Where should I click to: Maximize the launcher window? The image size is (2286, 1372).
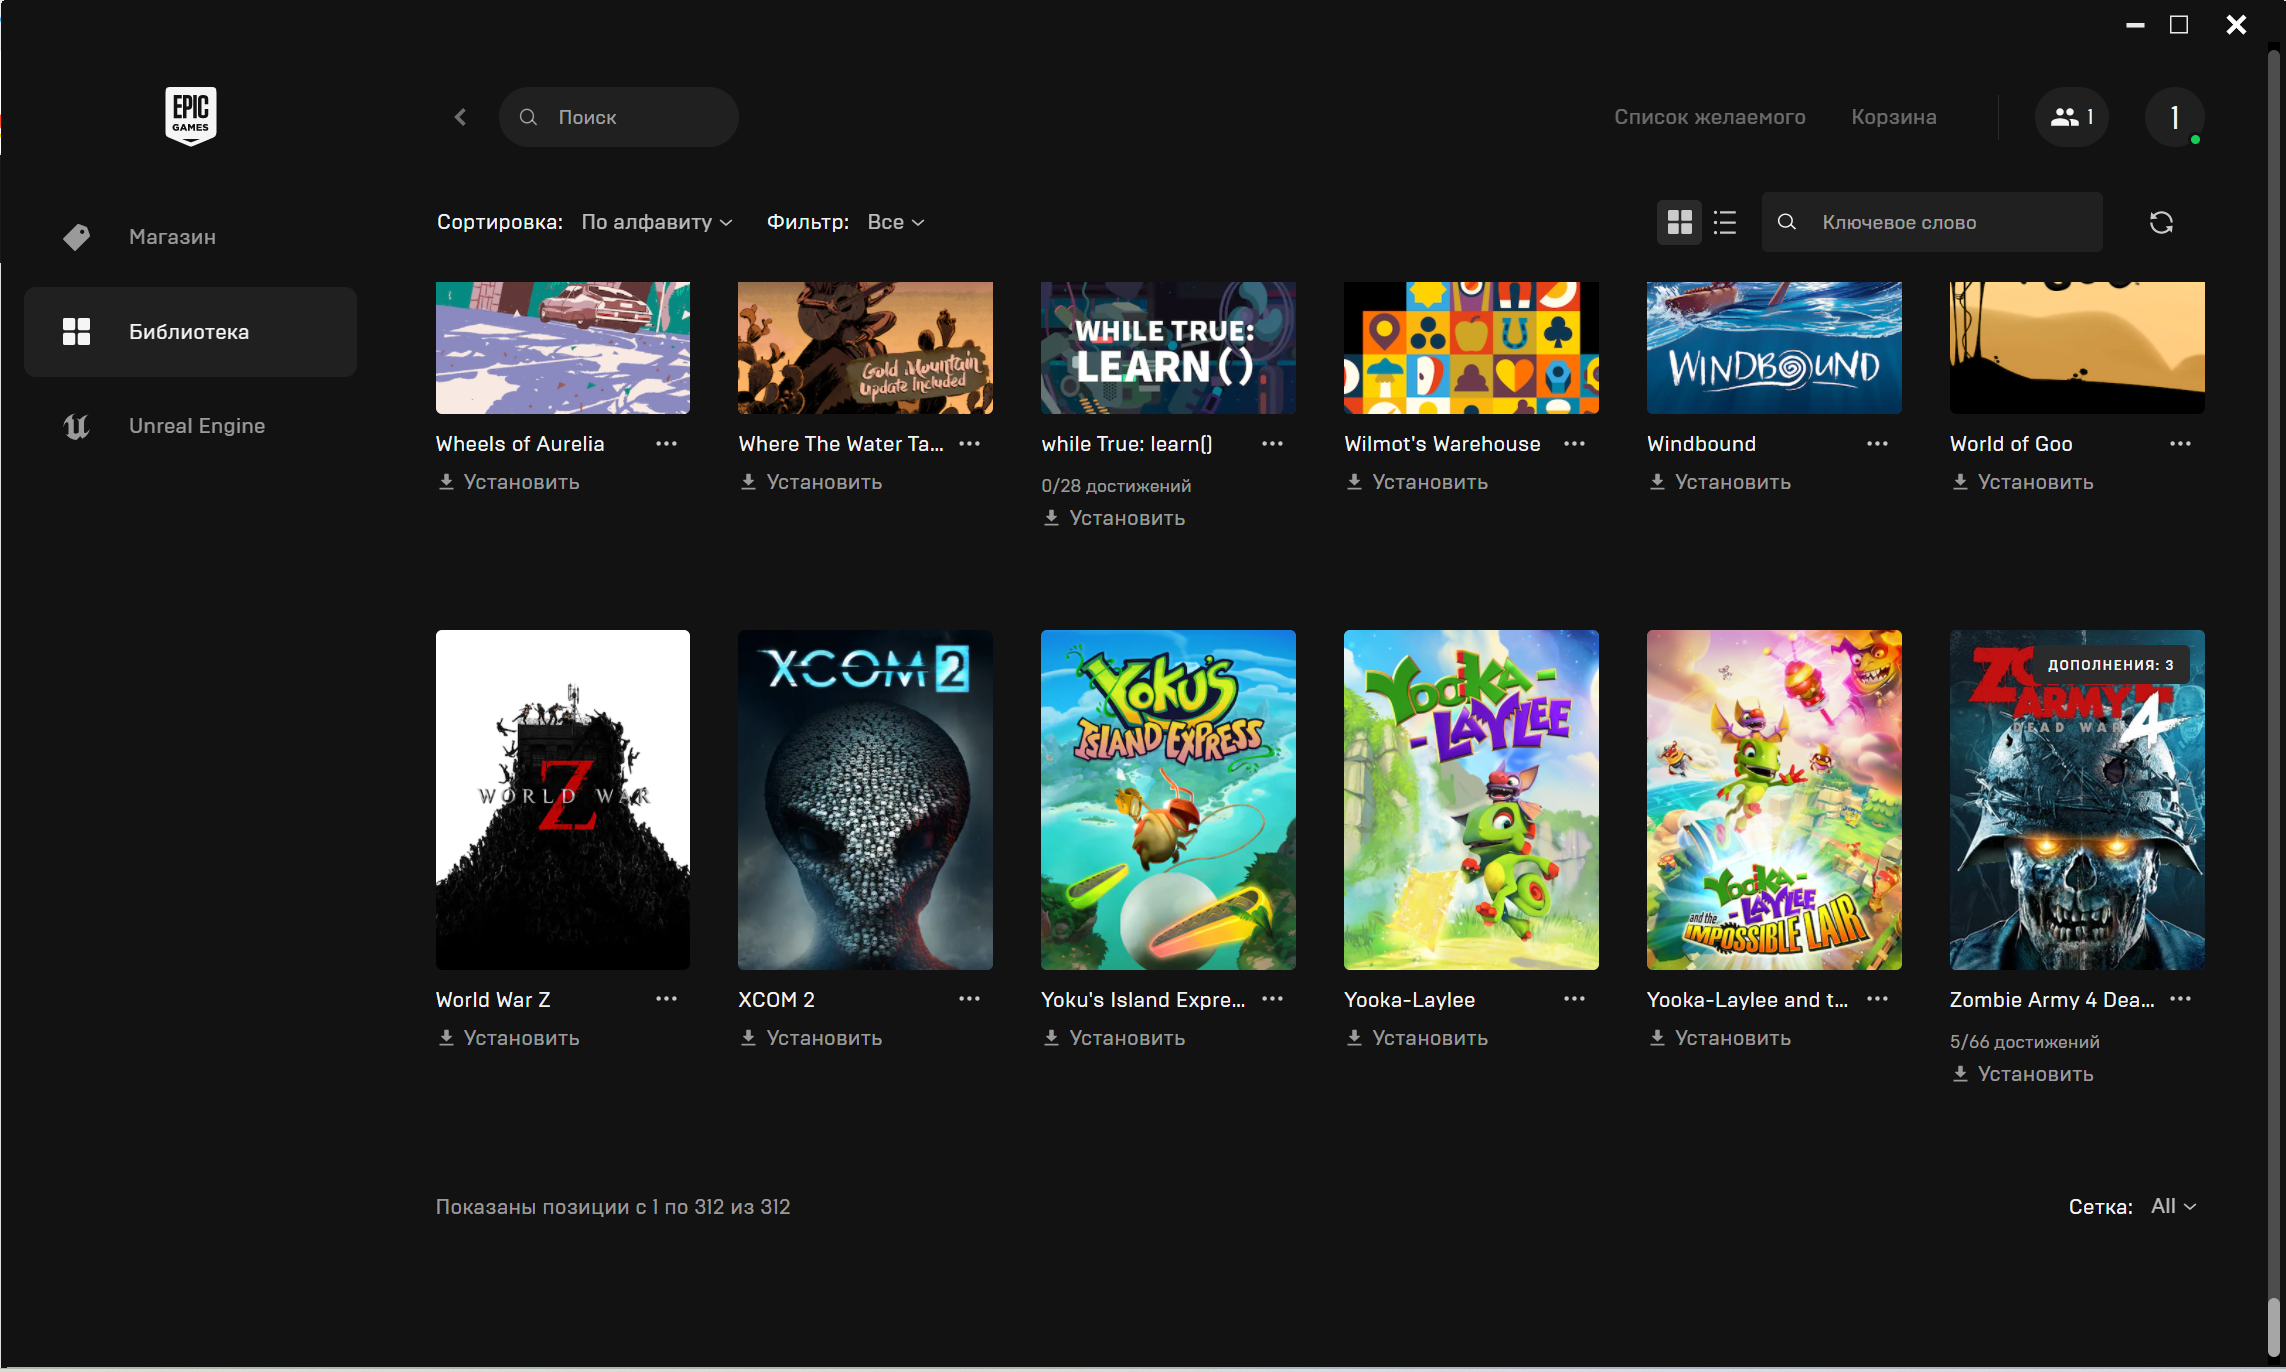coord(2179,25)
